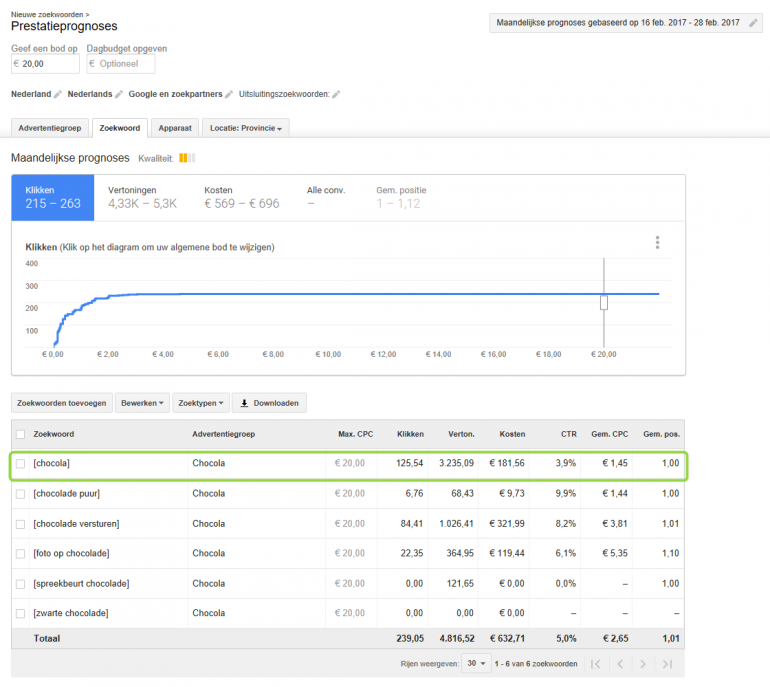Switch to the Advertentiegroep tab
The width and height of the screenshot is (770, 687).
[x=50, y=128]
